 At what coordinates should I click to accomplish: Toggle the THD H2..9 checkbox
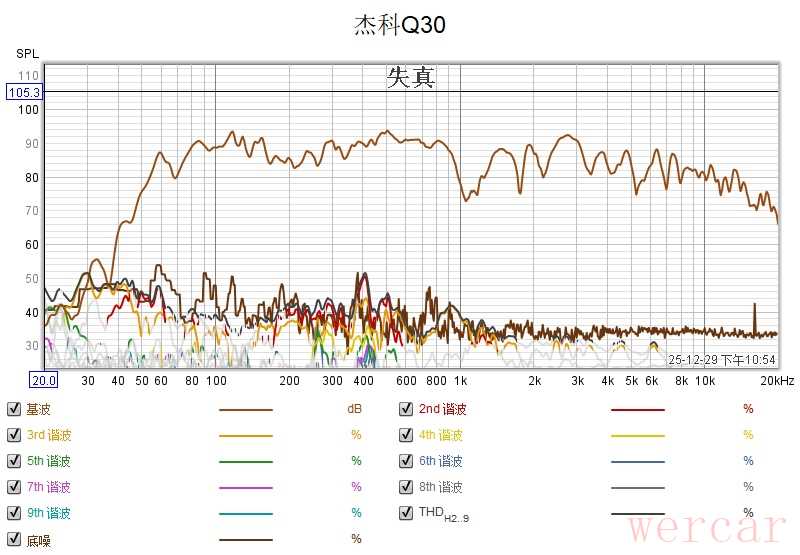pyautogui.click(x=405, y=513)
